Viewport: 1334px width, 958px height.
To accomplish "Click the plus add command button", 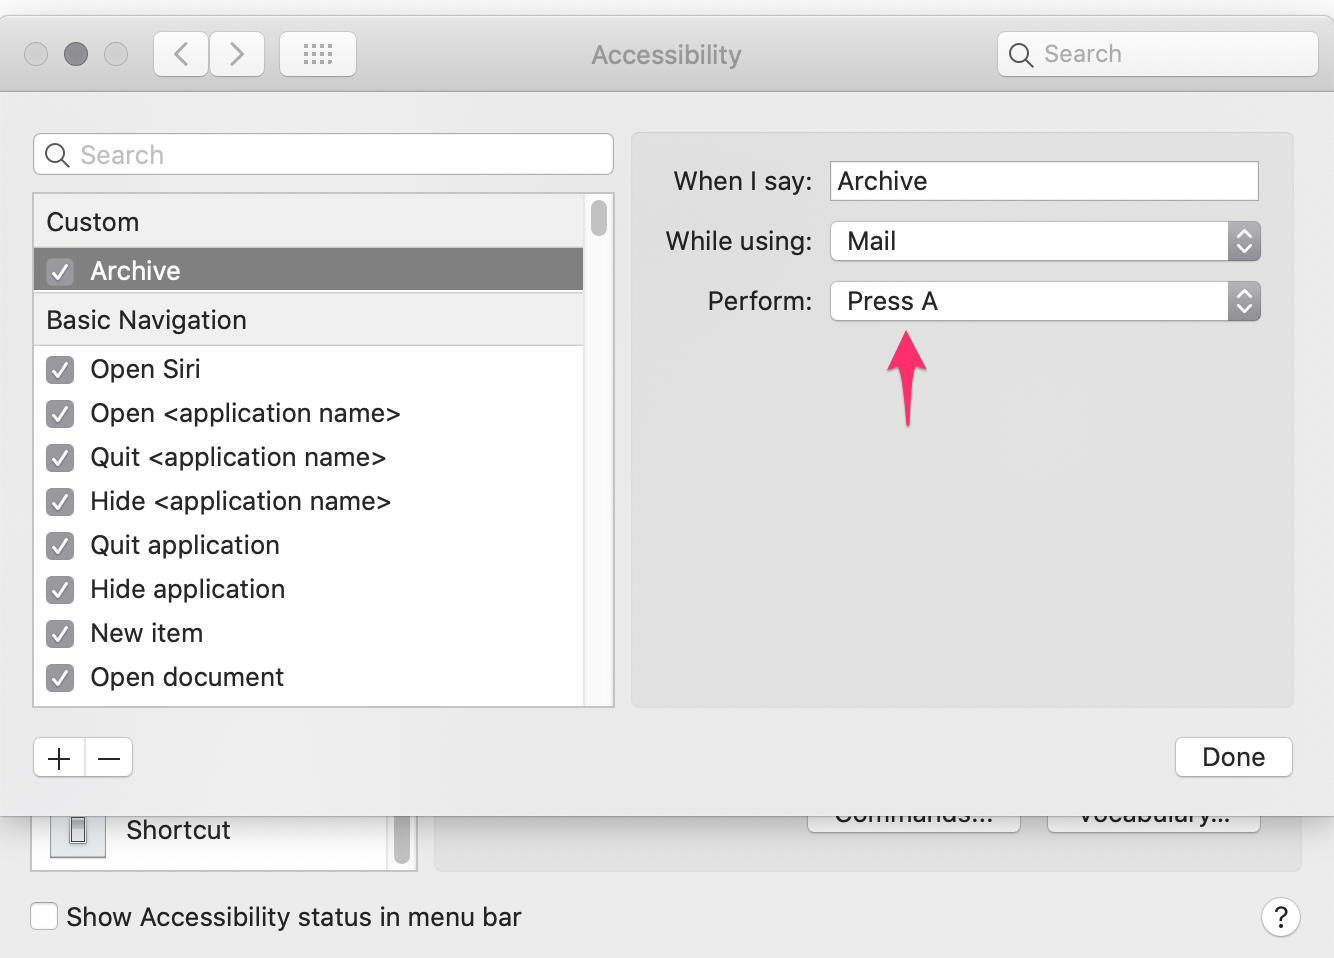I will click(59, 758).
